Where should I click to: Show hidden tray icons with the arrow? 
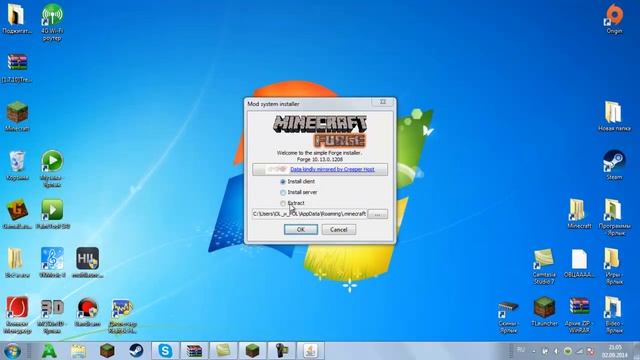pyautogui.click(x=534, y=351)
